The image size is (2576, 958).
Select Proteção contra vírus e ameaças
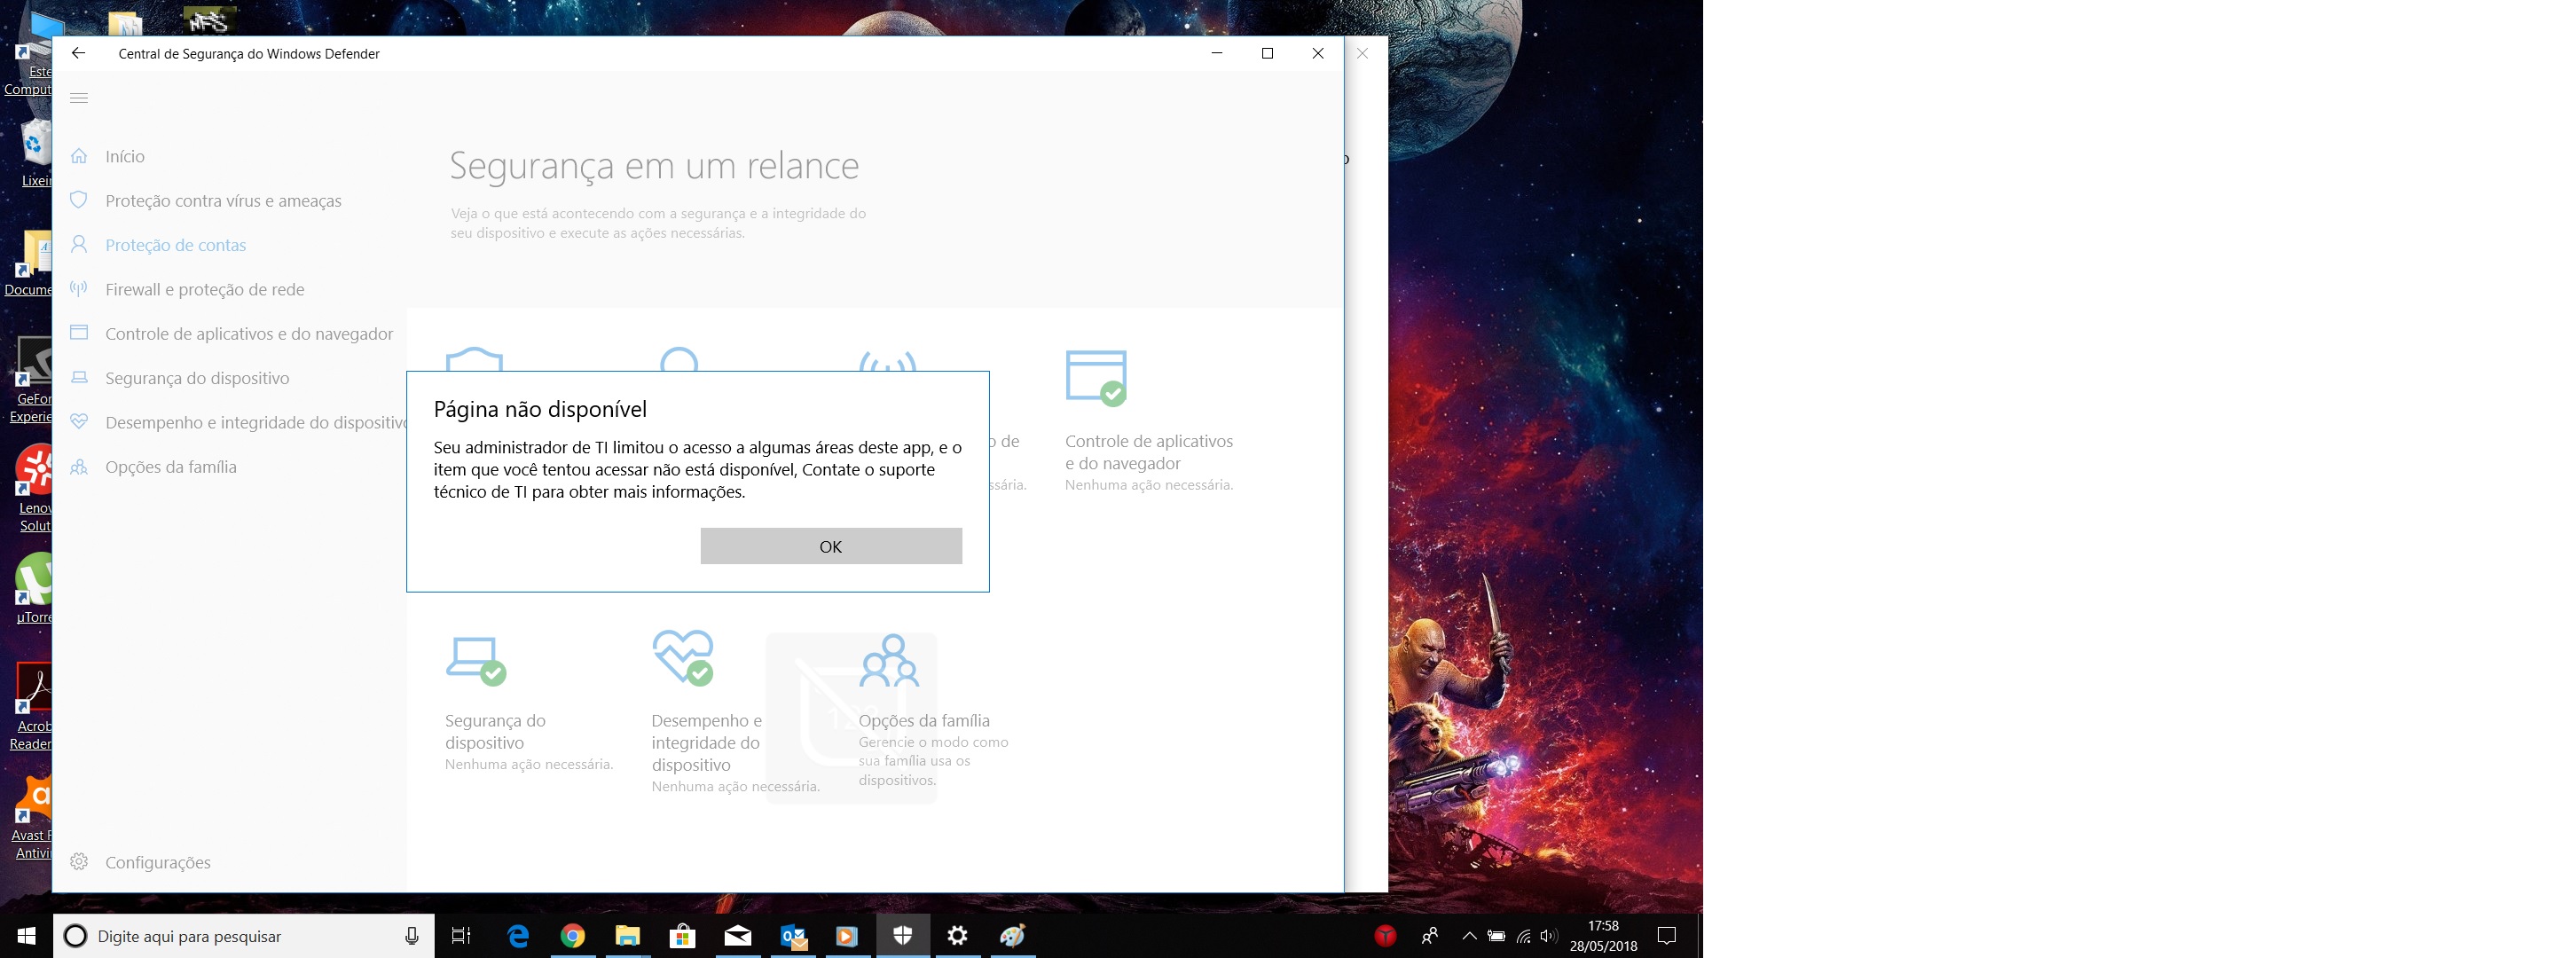223,201
